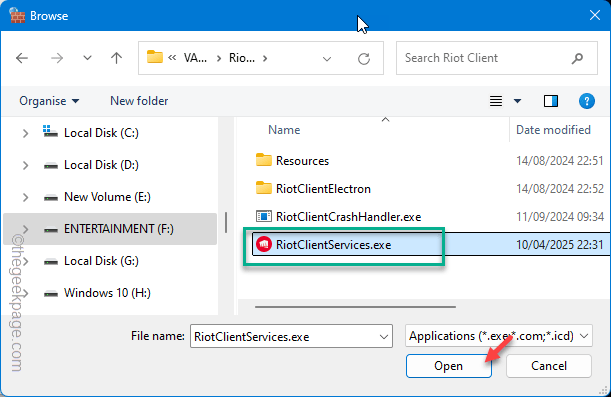Click the search magnifier icon
This screenshot has width=611, height=397.
(577, 58)
